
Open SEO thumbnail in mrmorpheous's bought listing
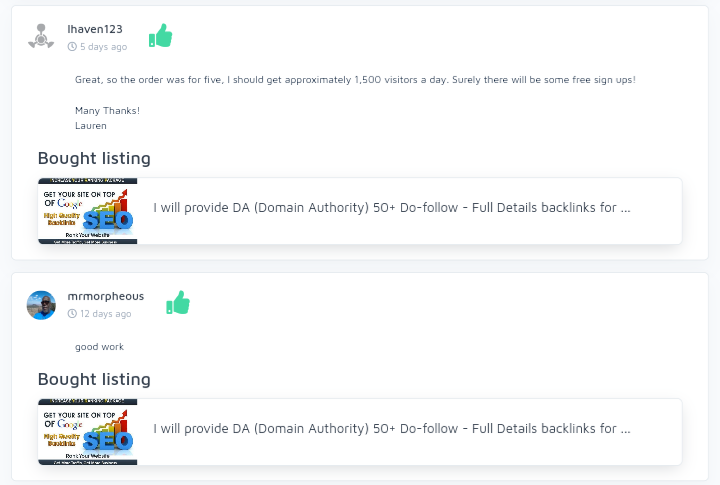click(87, 432)
